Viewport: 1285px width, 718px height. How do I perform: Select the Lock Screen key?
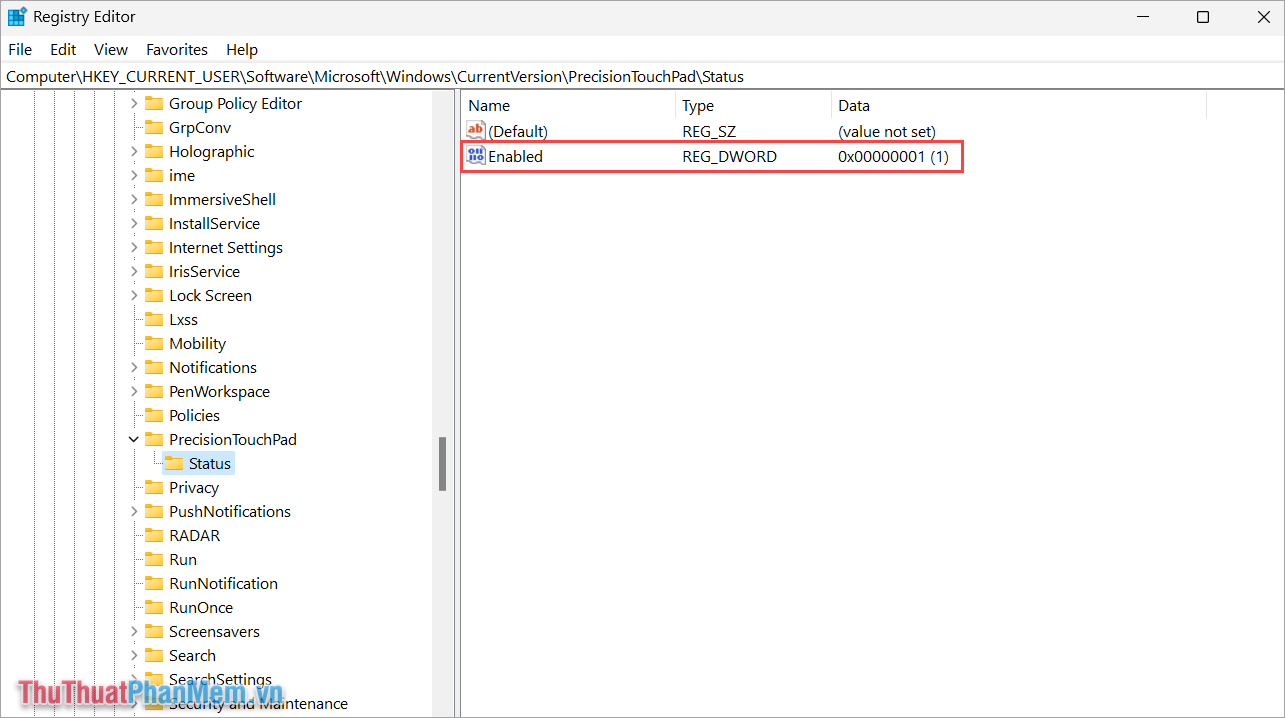click(x=210, y=296)
